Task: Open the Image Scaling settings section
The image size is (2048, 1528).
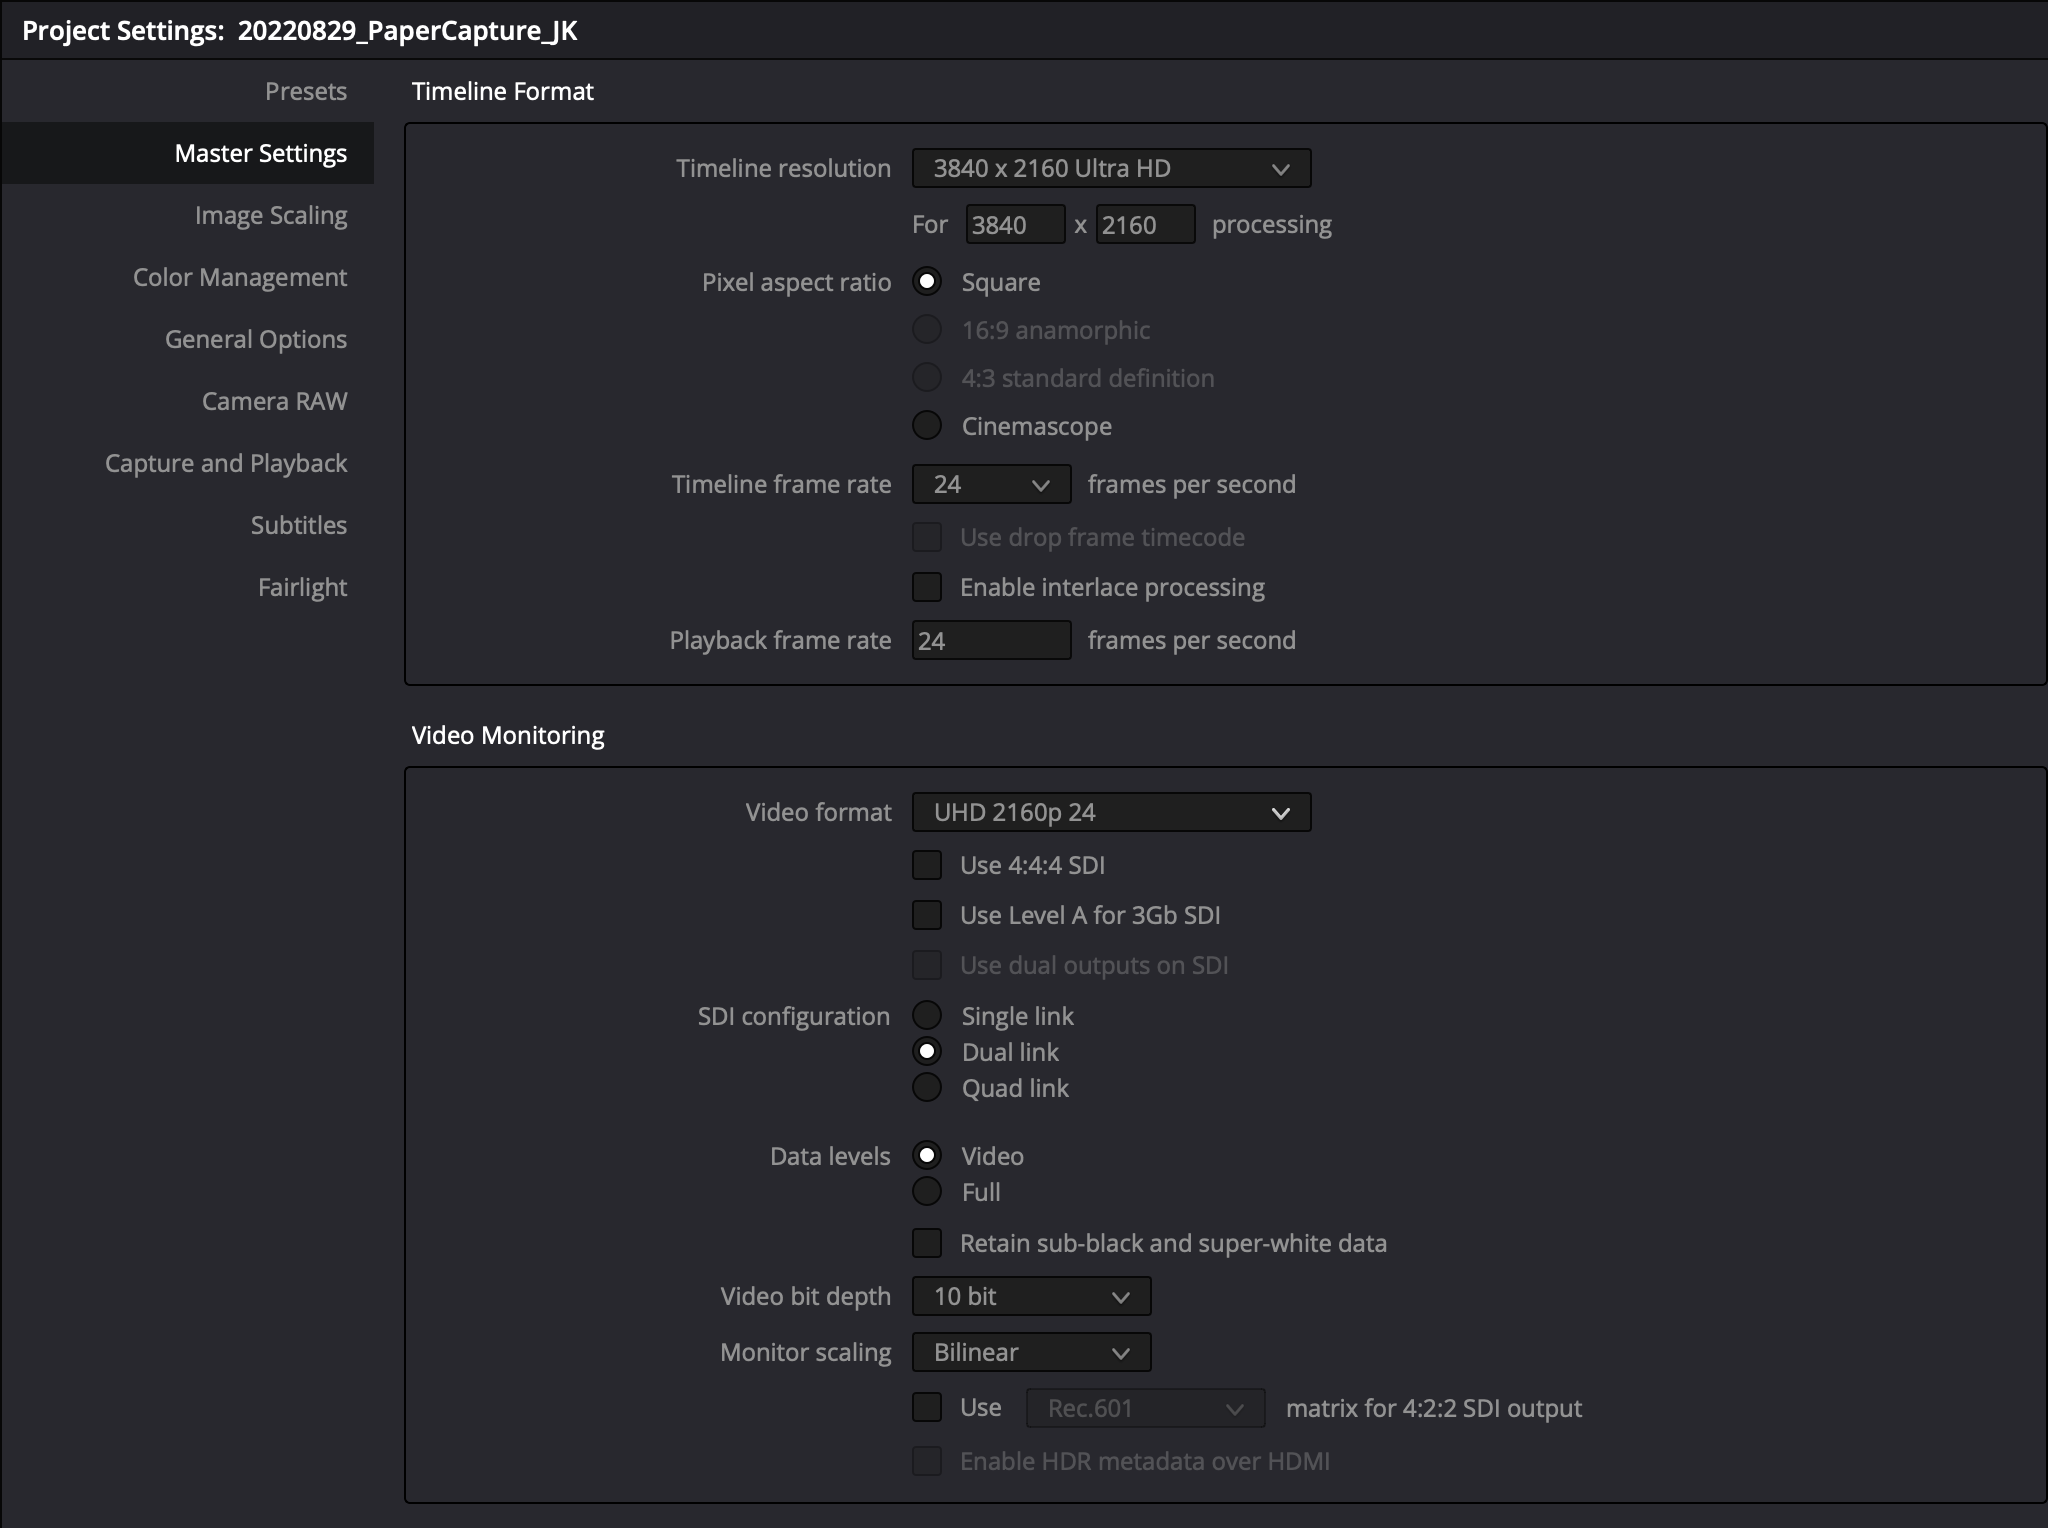Action: pos(271,216)
